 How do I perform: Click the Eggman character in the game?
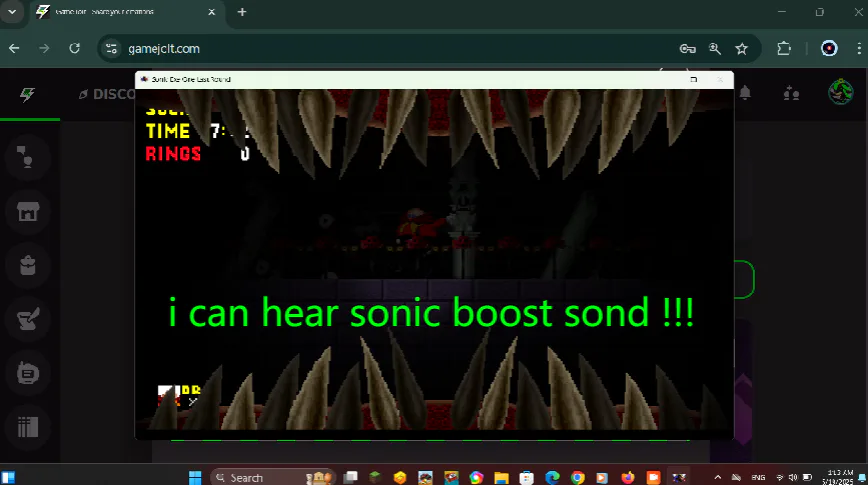420,226
